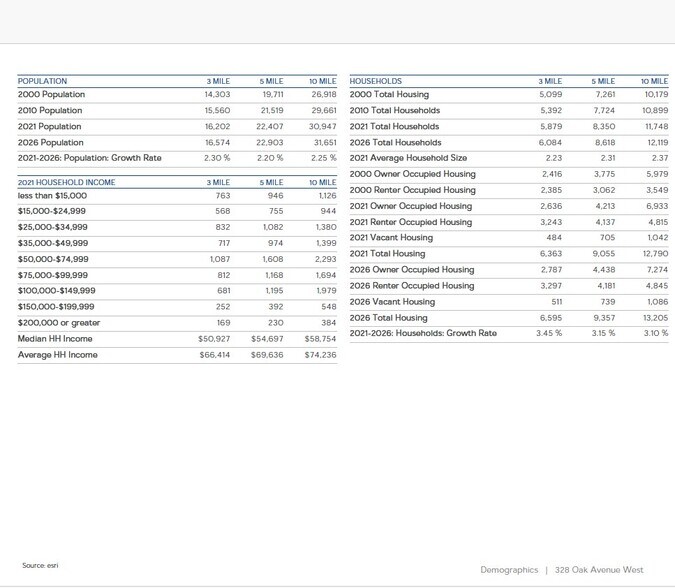Click the Source: esri footnote
675x588 pixels.
tap(40, 566)
